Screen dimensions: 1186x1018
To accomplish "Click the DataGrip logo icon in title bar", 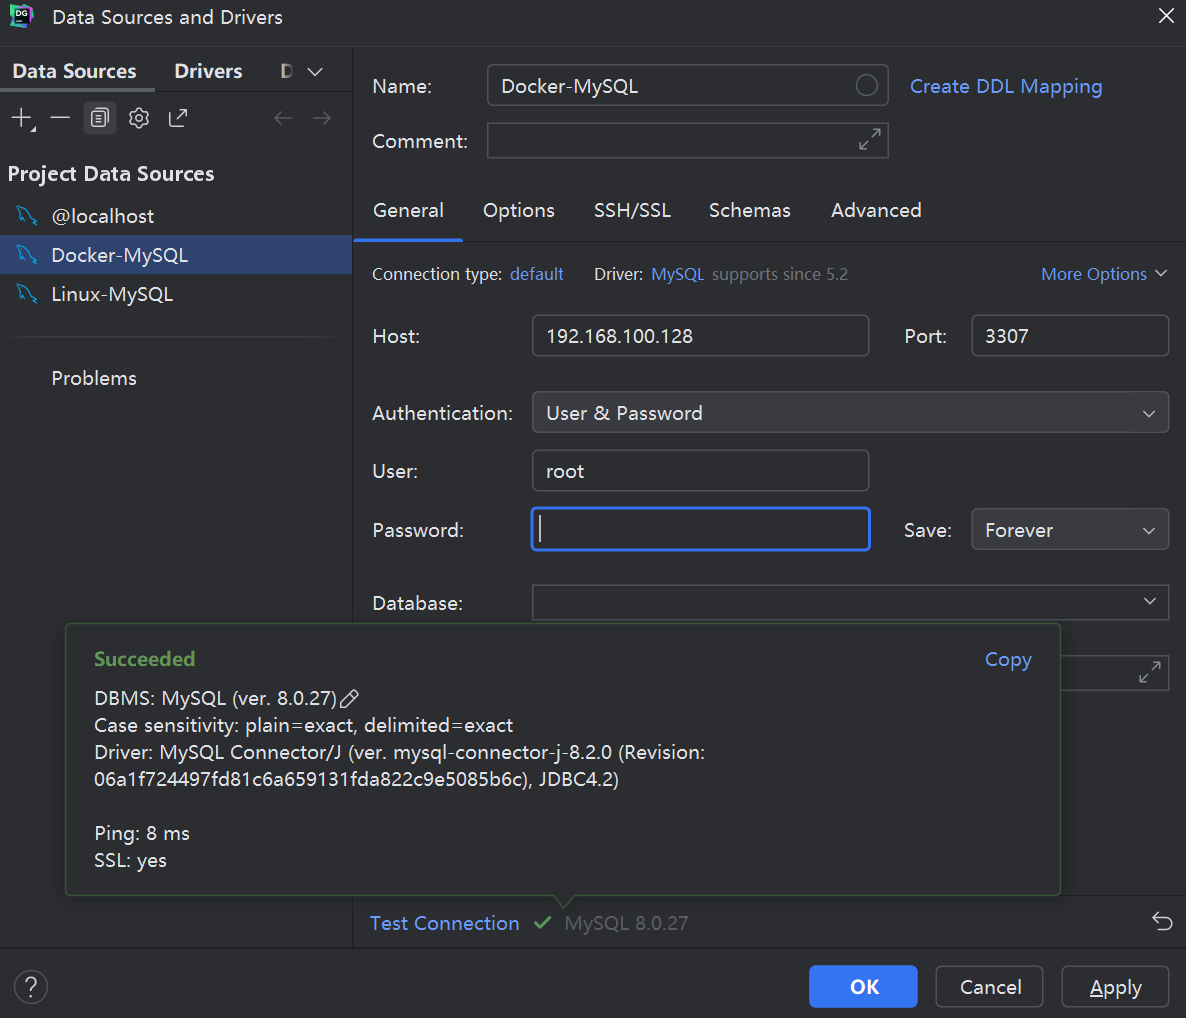I will pos(21,16).
